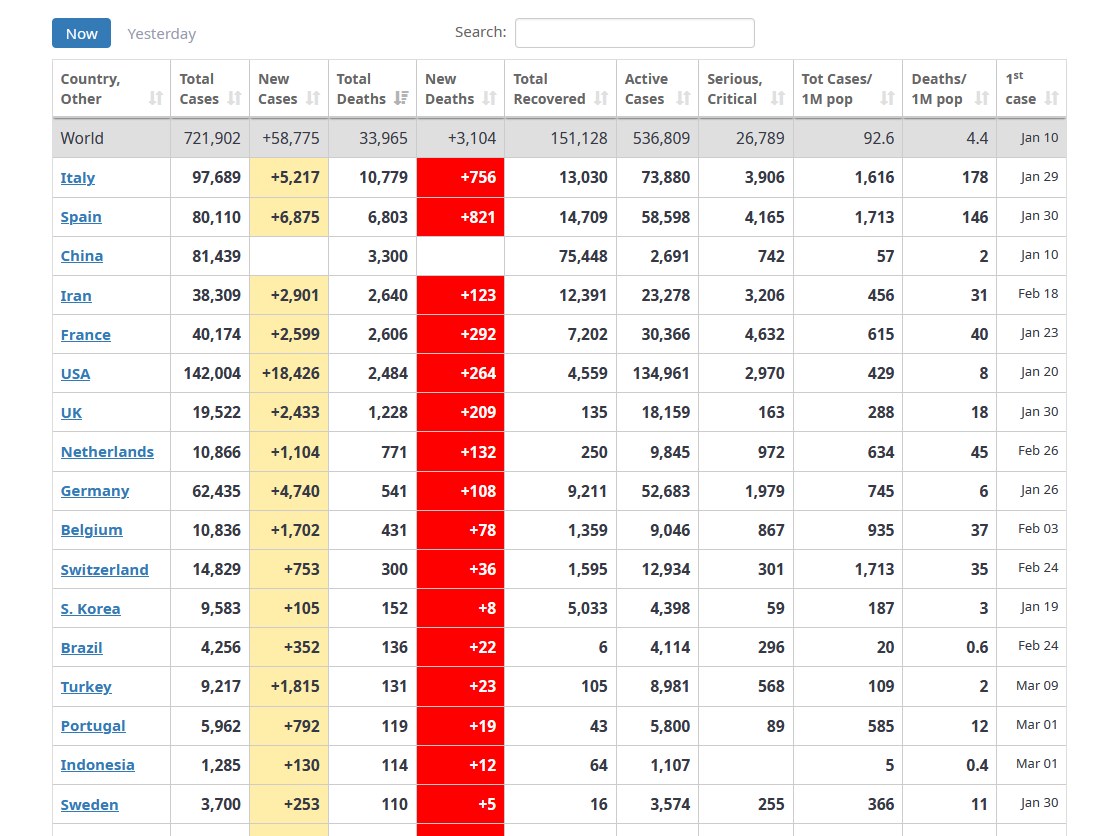Image resolution: width=1115 pixels, height=836 pixels.
Task: Follow the Netherlands country link
Action: coord(107,452)
